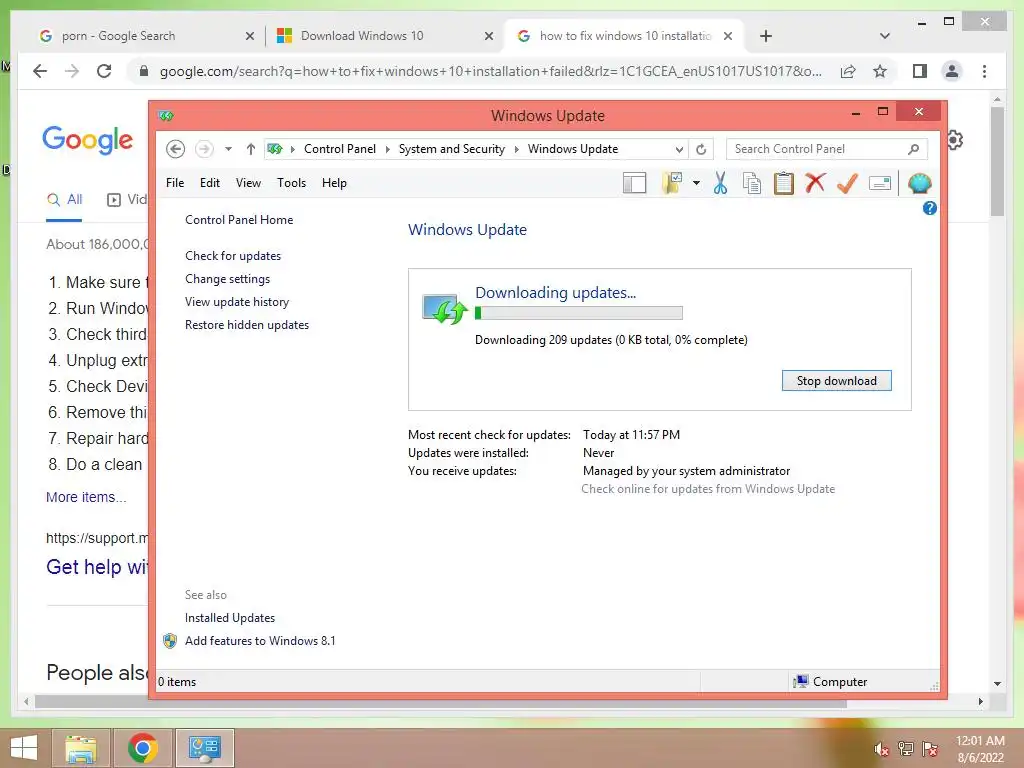Open the View menu
The image size is (1024, 768).
click(248, 183)
